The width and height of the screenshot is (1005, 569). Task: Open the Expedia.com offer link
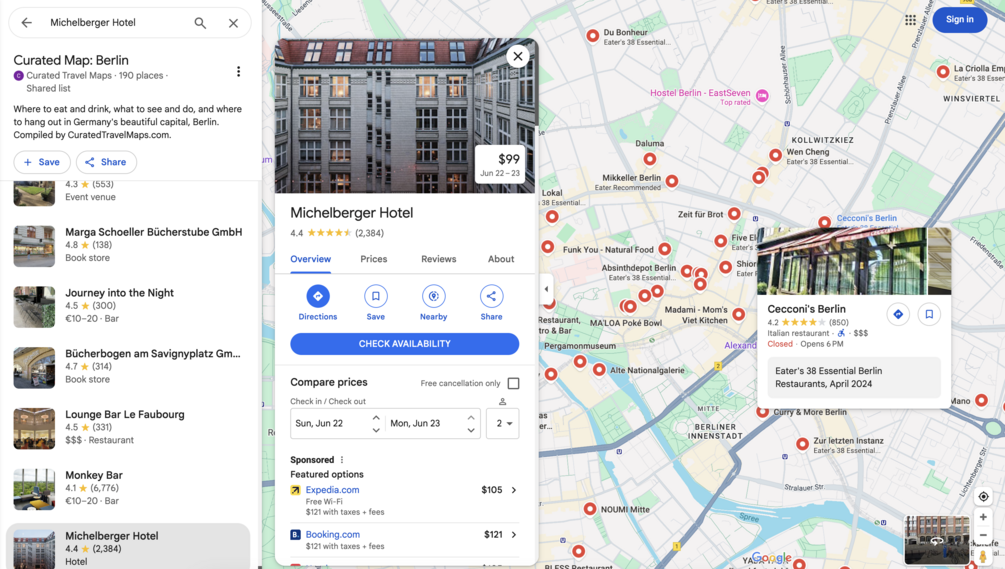pyautogui.click(x=332, y=490)
